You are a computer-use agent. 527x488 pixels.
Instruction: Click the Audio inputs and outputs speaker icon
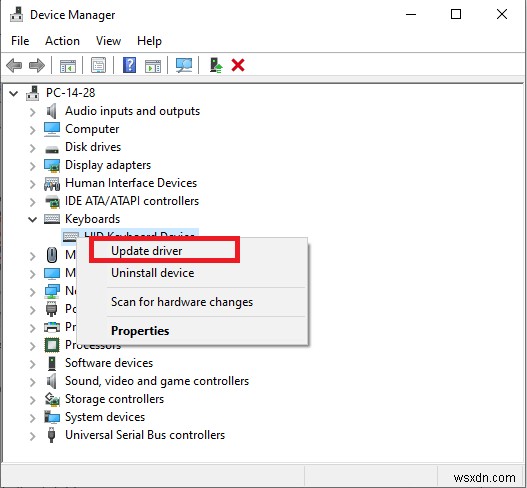tap(51, 111)
